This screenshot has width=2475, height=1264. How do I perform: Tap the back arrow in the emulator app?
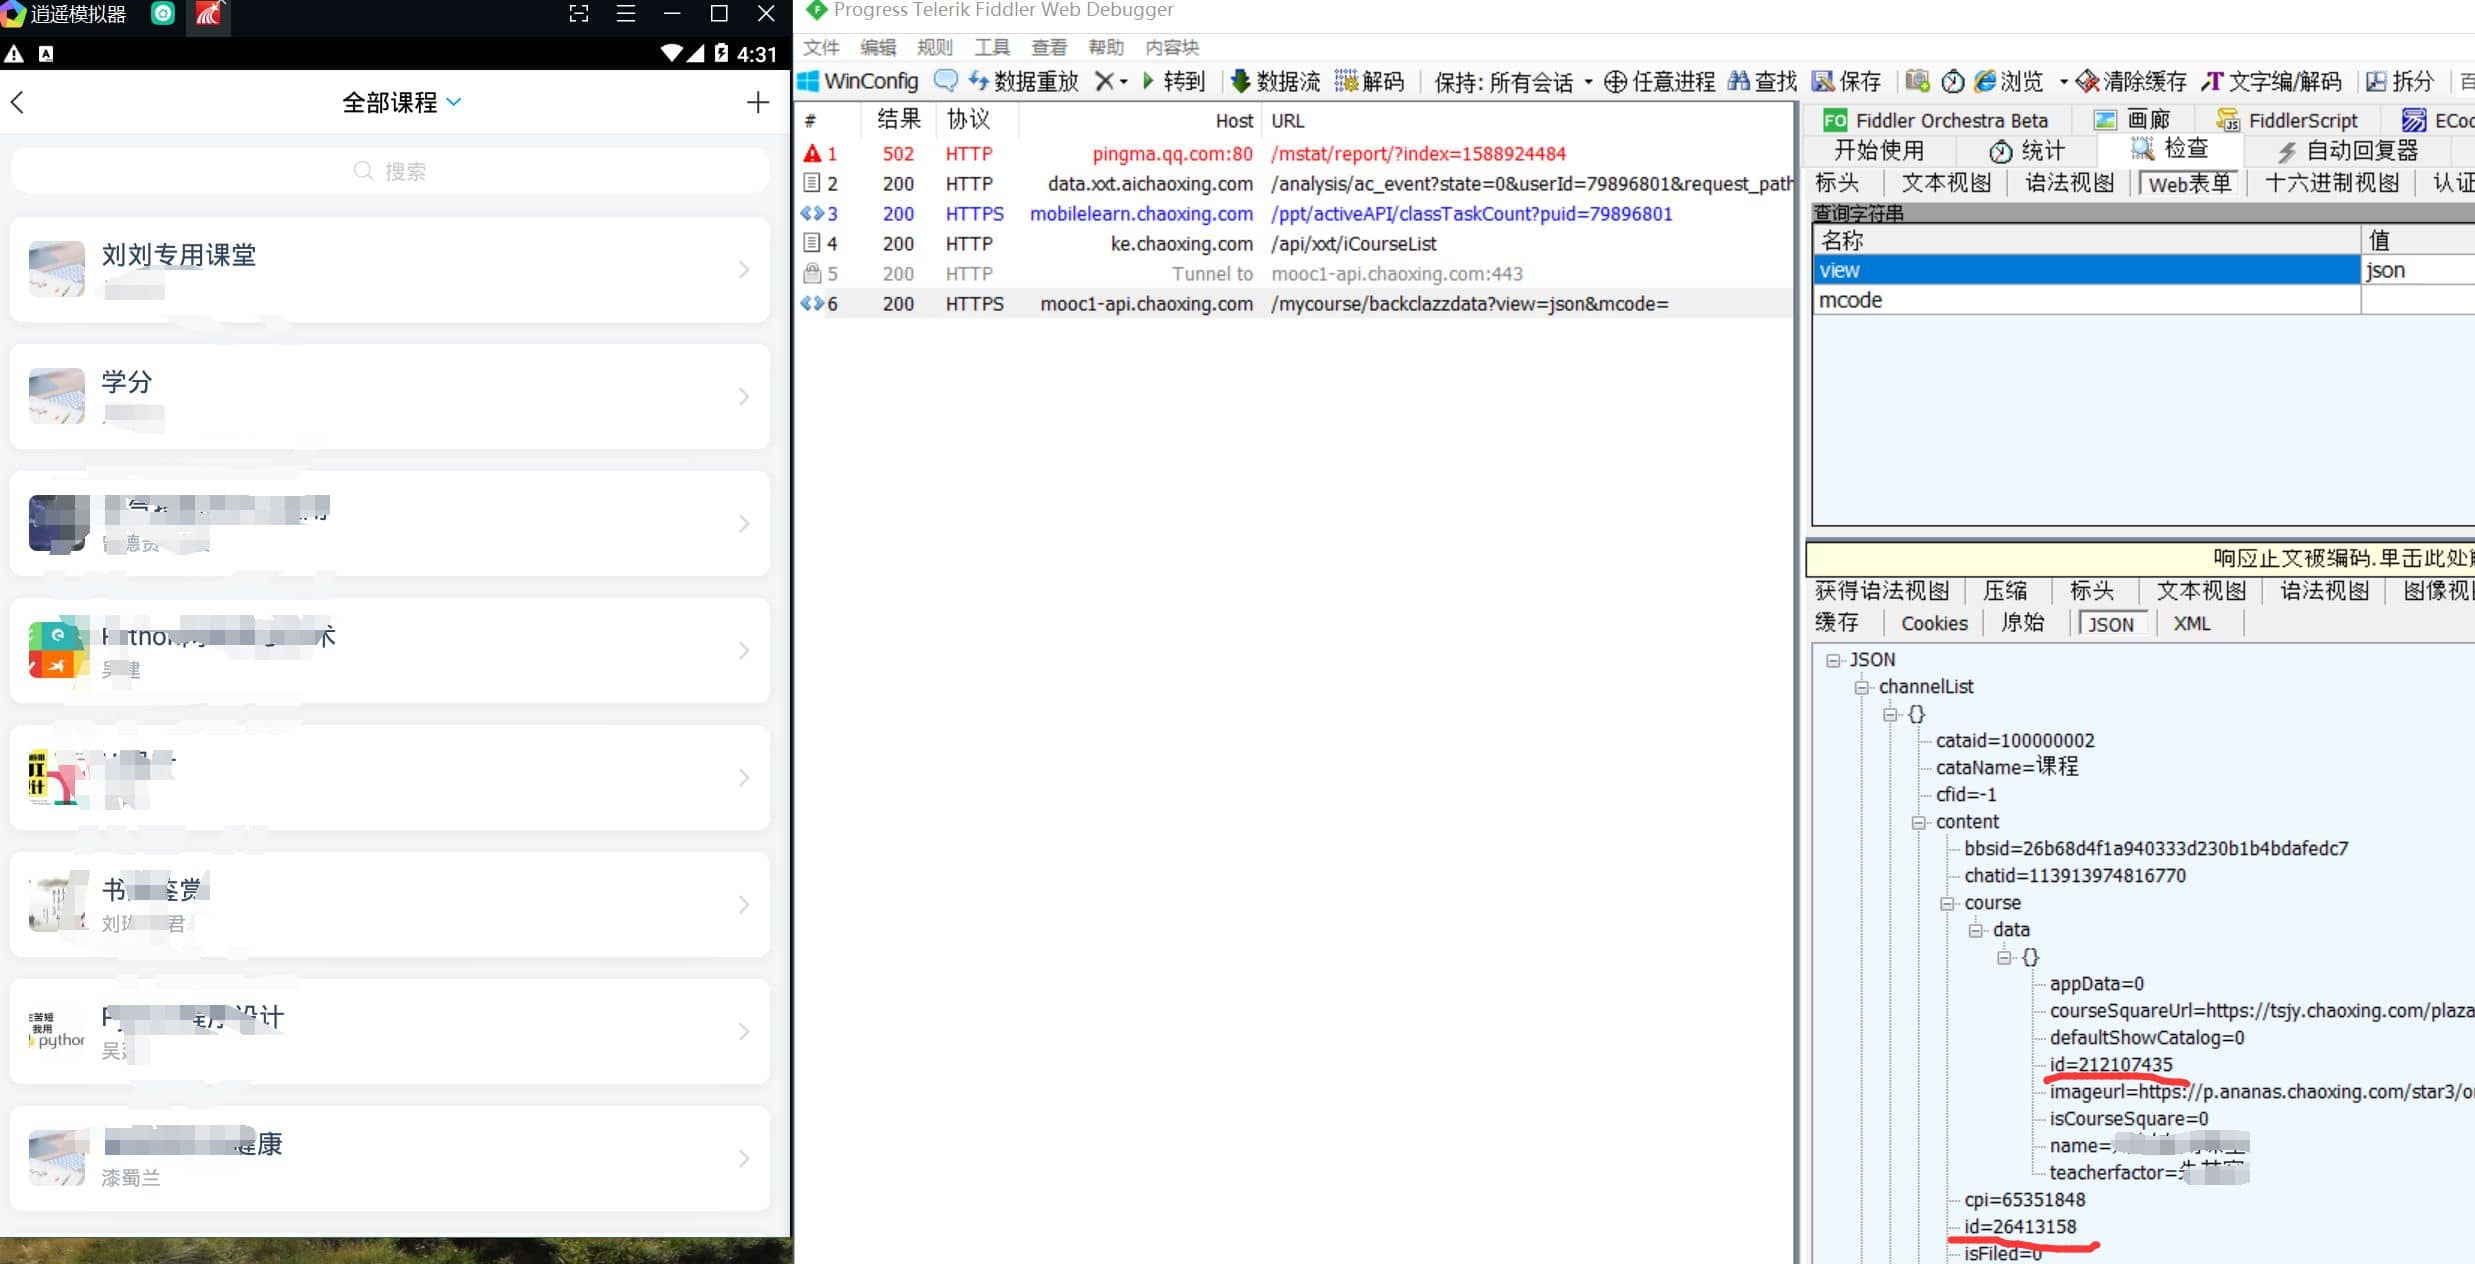point(17,102)
